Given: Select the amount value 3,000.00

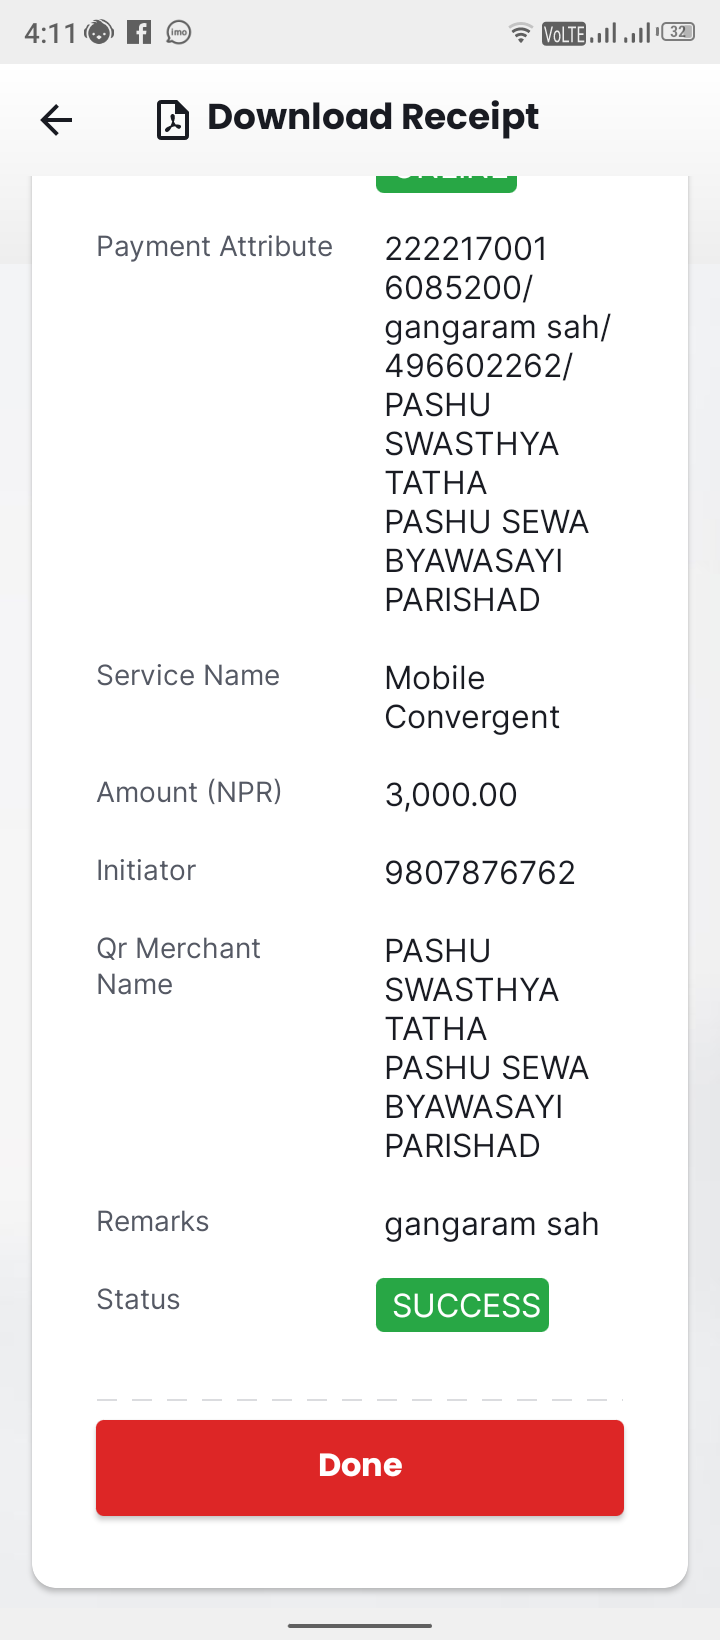Looking at the screenshot, I should coord(451,795).
